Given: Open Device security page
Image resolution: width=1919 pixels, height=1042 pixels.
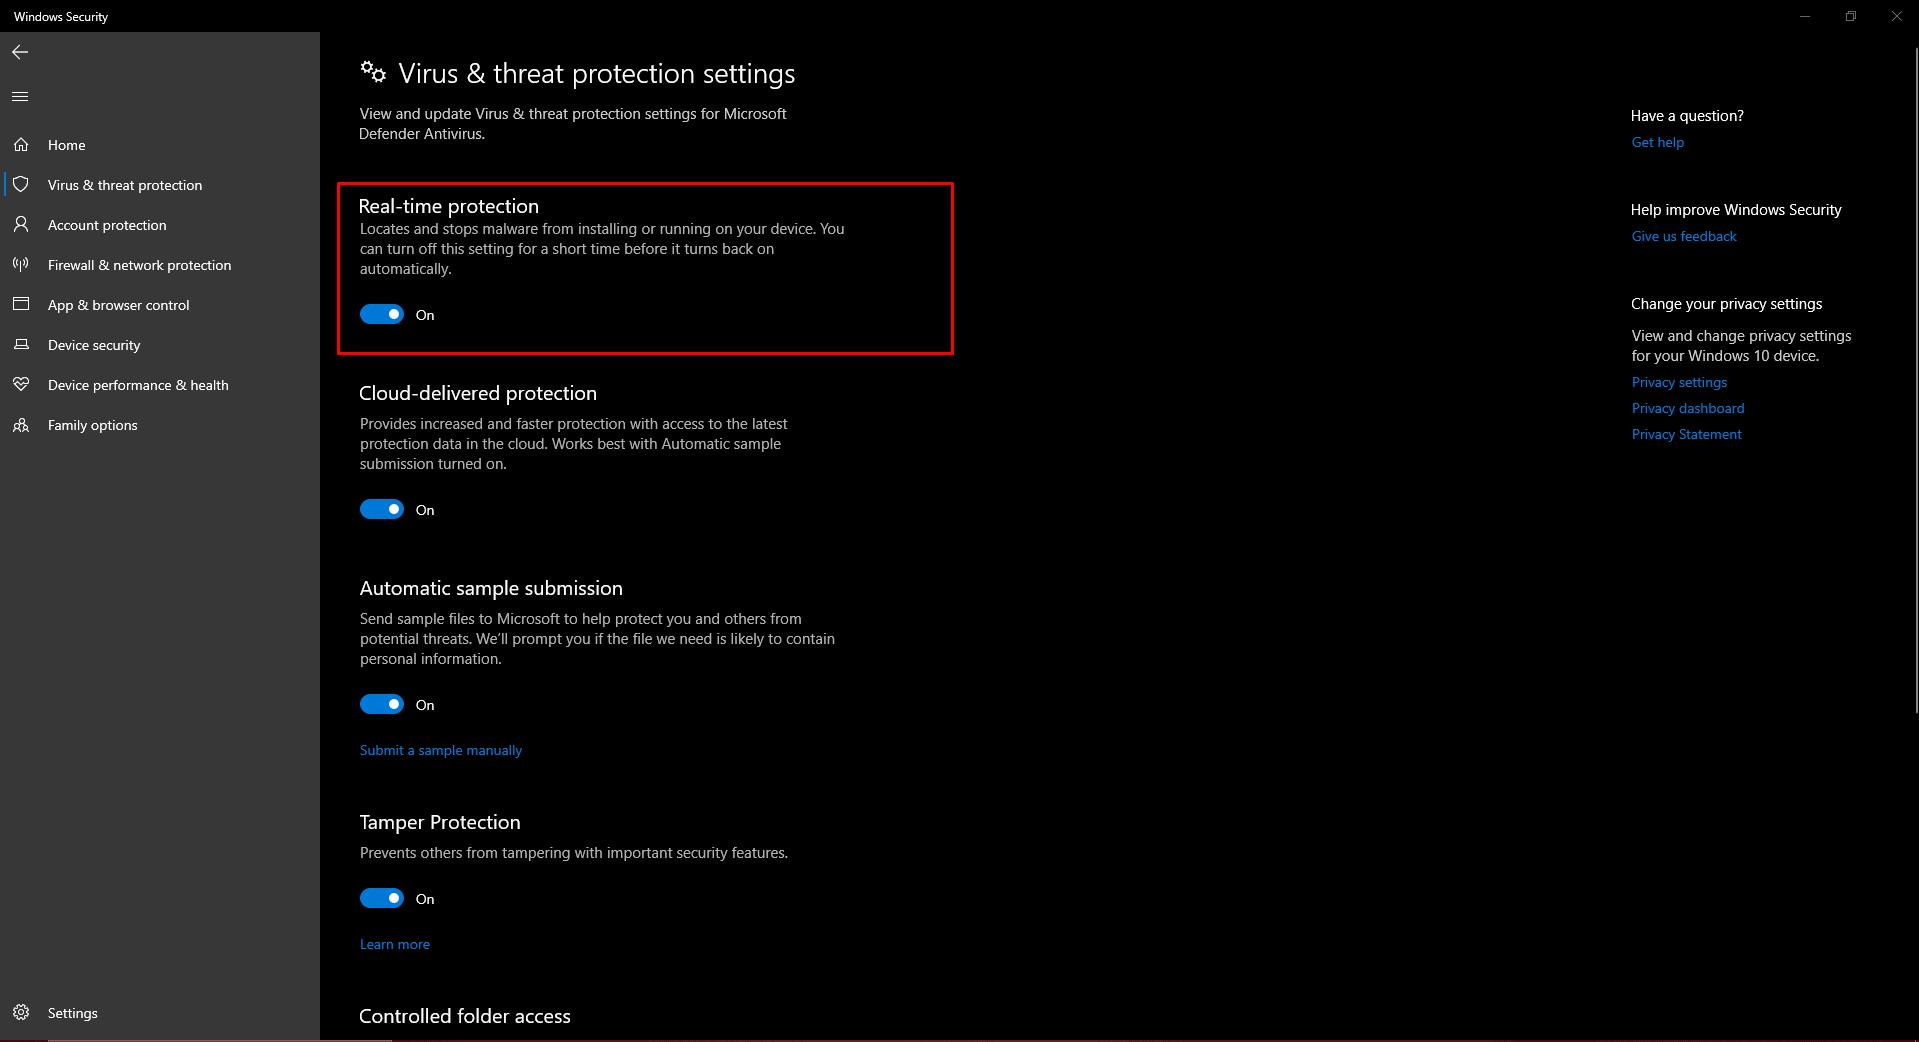Looking at the screenshot, I should (x=160, y=345).
